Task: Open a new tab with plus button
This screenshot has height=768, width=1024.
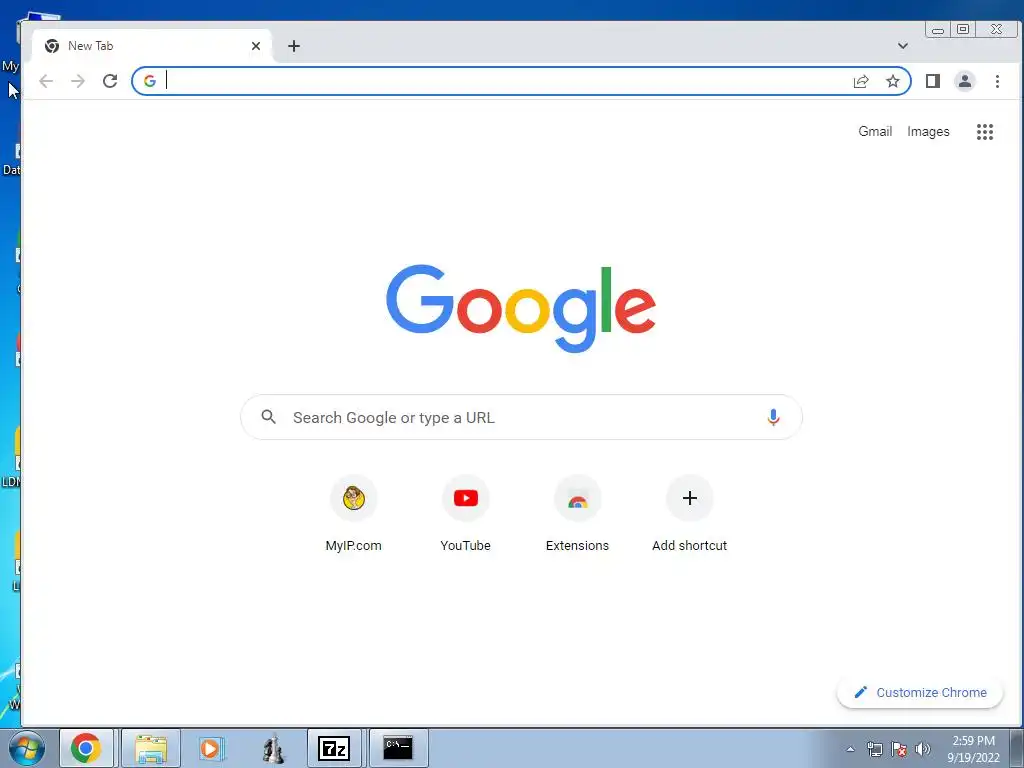Action: pos(294,46)
